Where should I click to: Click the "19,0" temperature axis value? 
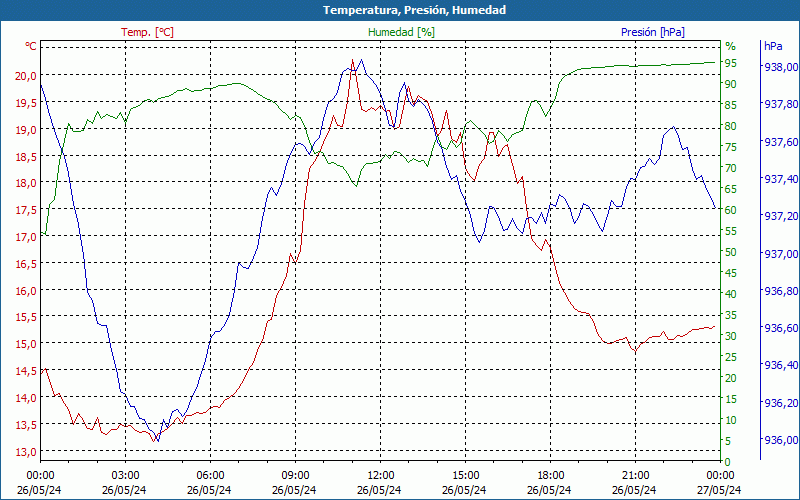coord(26,130)
